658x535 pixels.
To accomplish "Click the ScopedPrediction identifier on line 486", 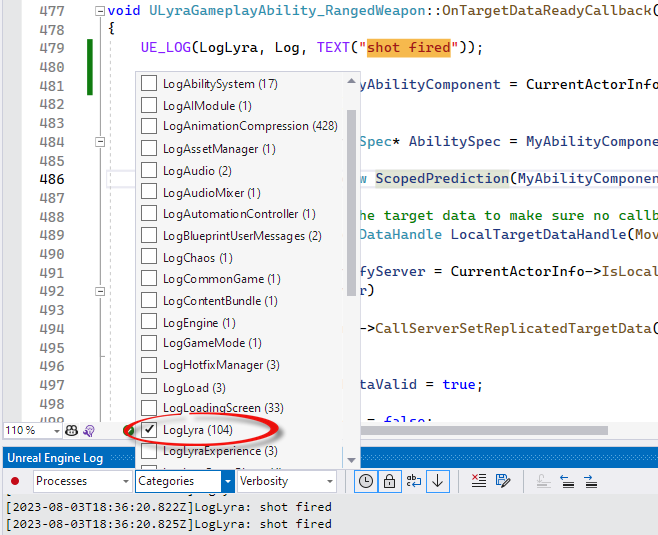I will pyautogui.click(x=442, y=179).
